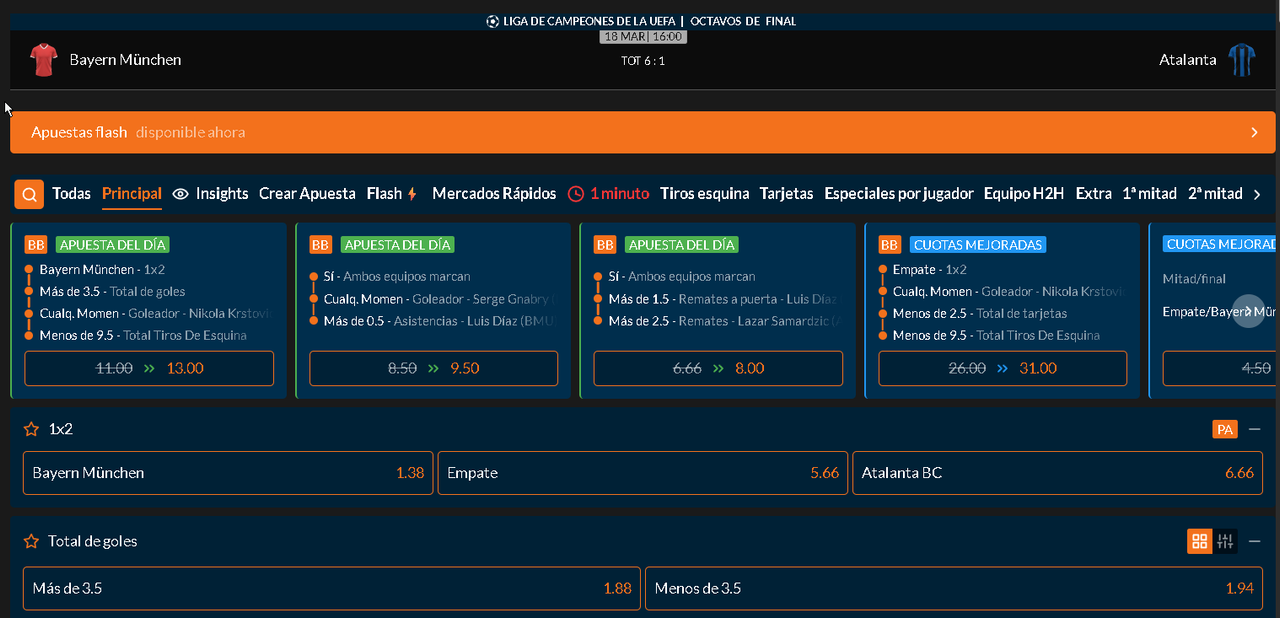Open the Crear Apuesta tab

pos(307,194)
